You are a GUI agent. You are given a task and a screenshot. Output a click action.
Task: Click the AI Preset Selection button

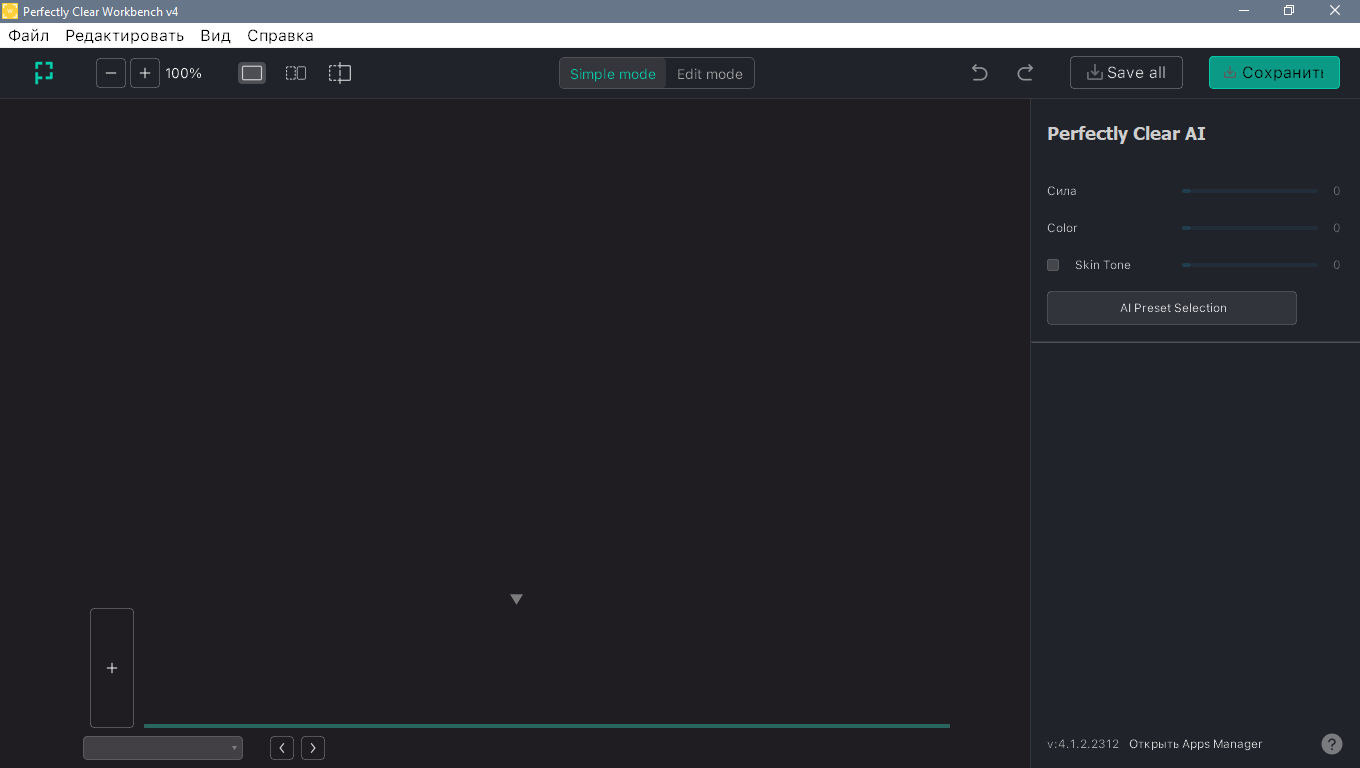click(x=1171, y=308)
